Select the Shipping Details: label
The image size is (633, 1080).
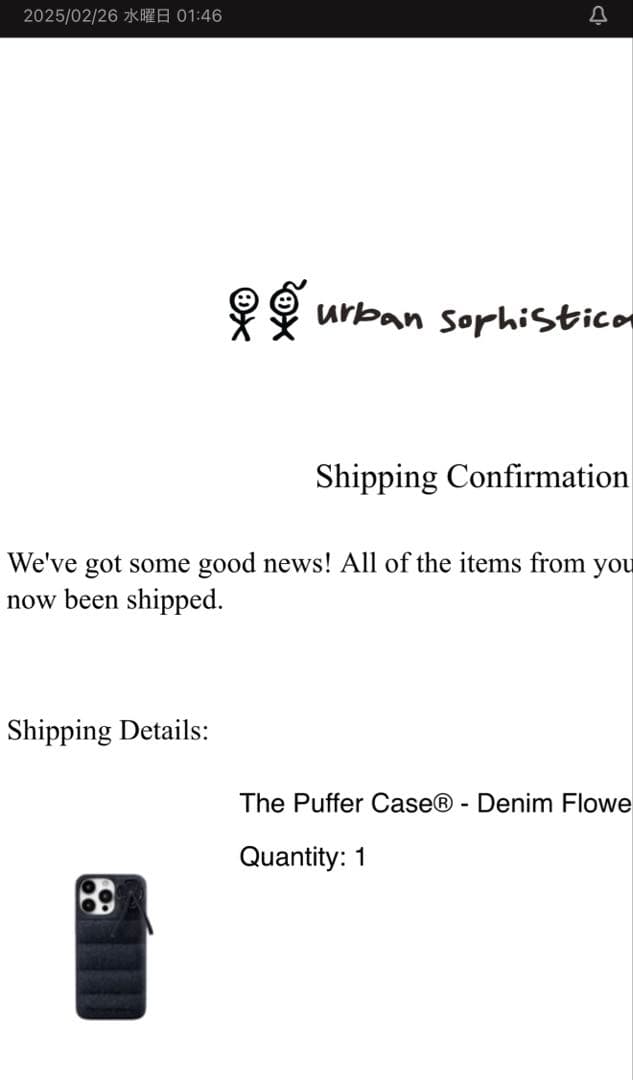click(x=108, y=731)
